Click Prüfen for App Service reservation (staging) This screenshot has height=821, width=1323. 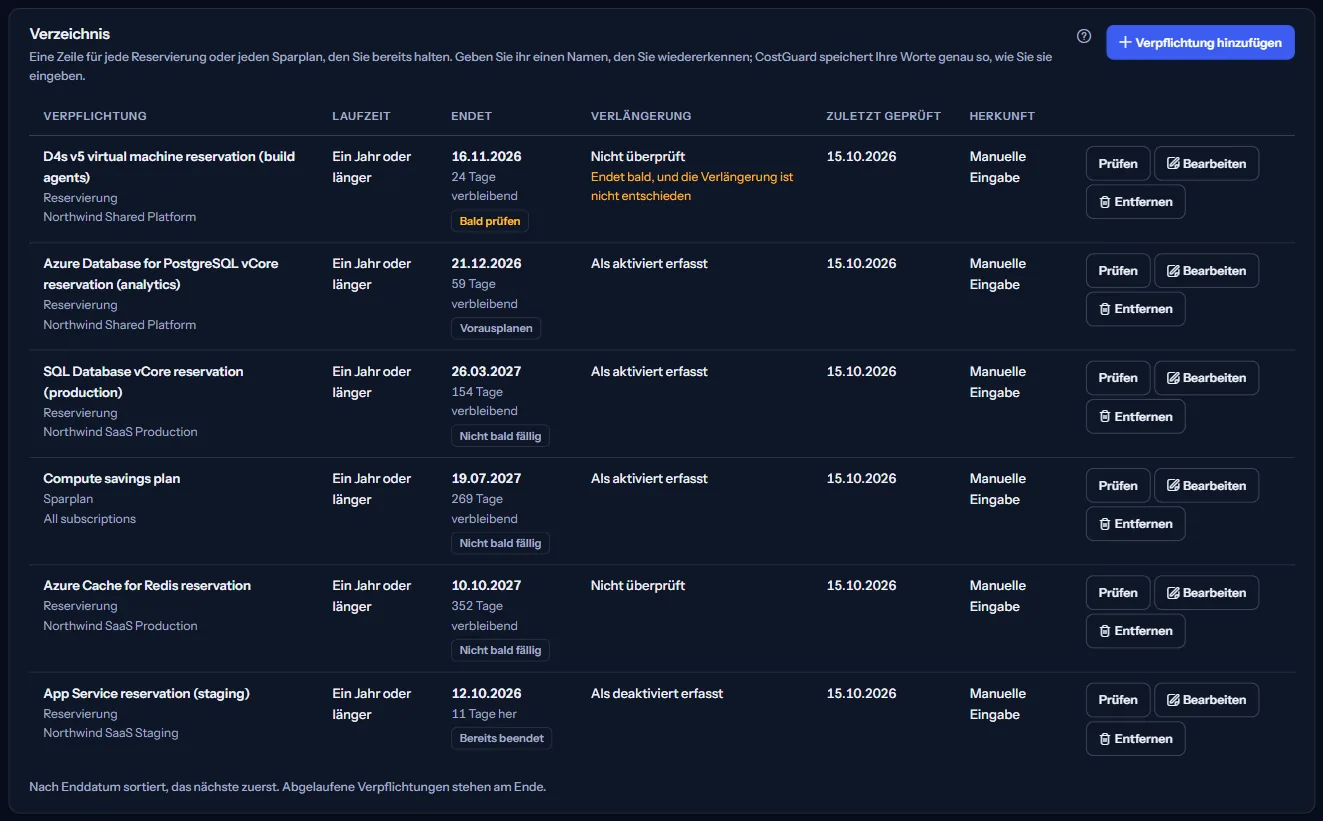click(1118, 700)
